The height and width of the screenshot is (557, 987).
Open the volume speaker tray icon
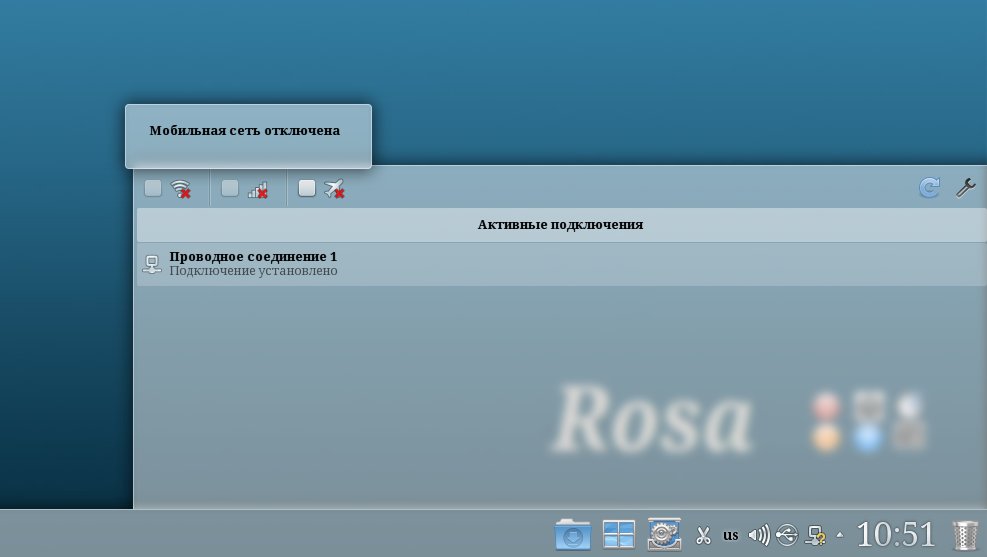point(759,536)
